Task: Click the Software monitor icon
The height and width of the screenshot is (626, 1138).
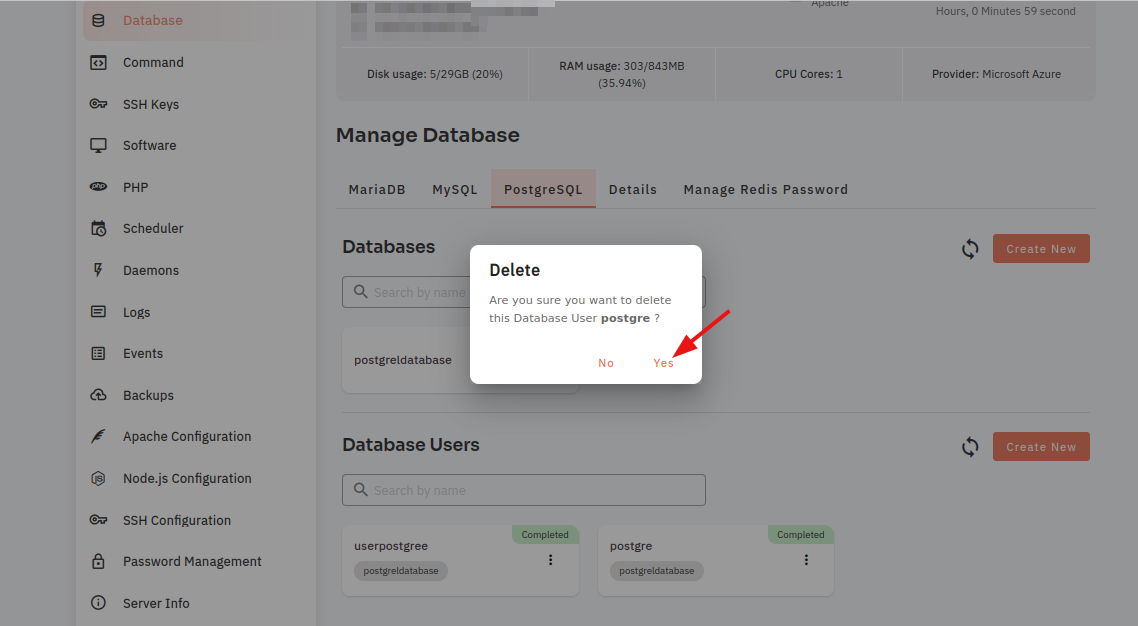Action: click(98, 145)
